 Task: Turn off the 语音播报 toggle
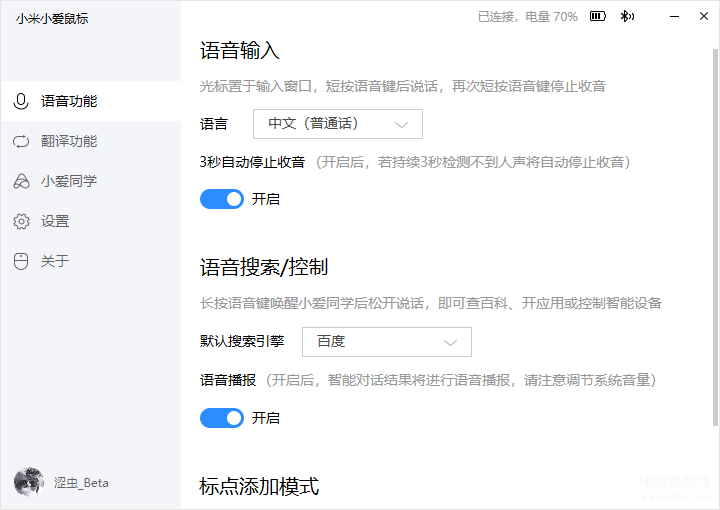coord(222,418)
